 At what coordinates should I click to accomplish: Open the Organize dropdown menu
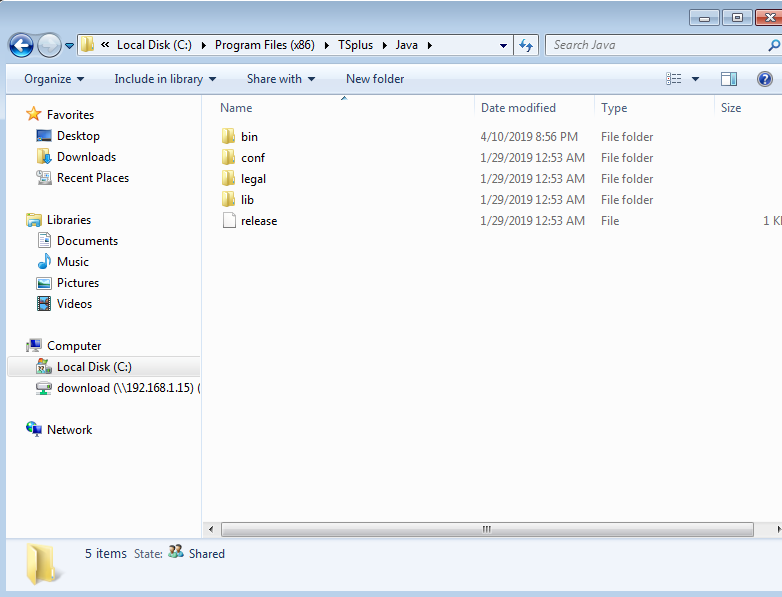[x=54, y=79]
